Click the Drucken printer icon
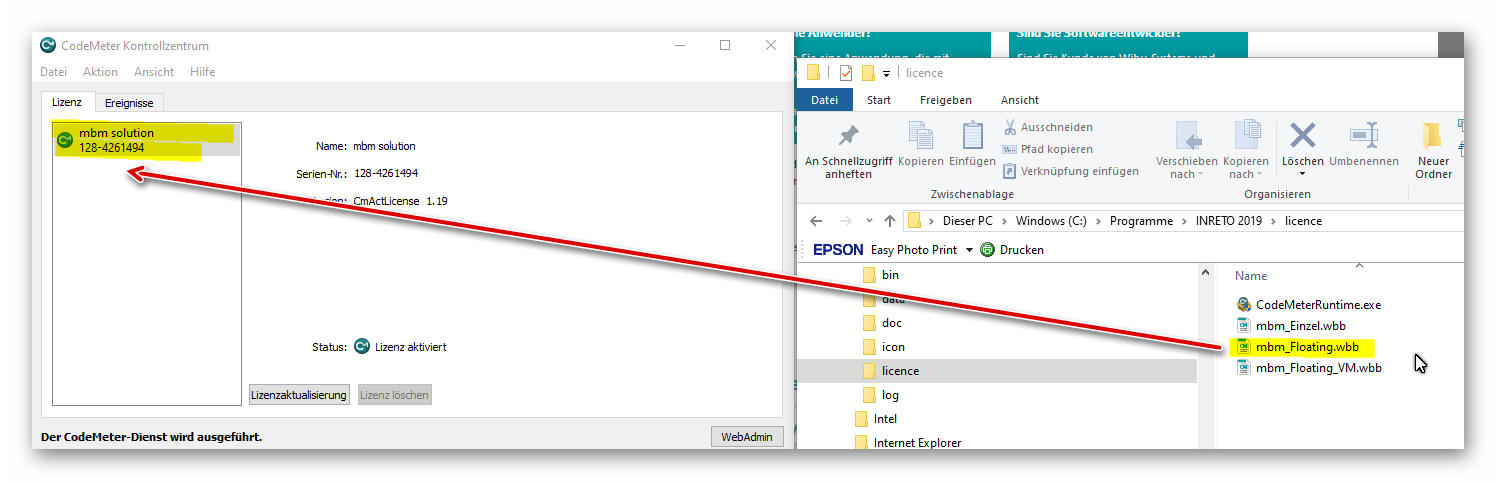Screen dimensions: 1496x481 (988, 250)
